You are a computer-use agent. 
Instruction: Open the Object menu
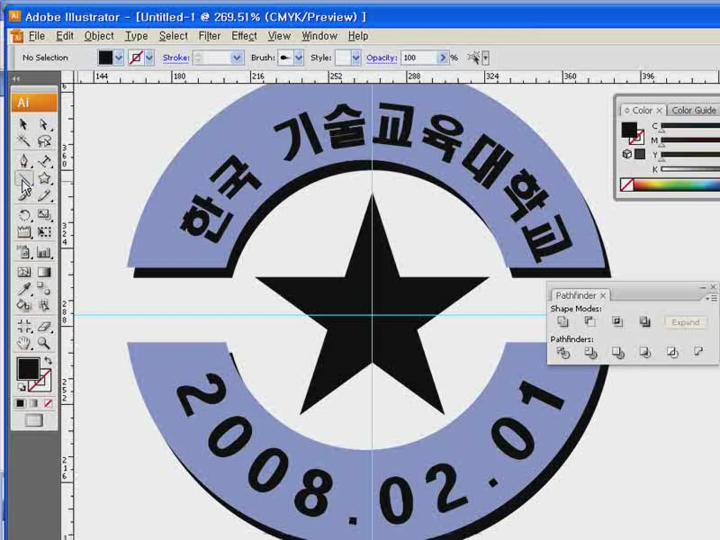tap(99, 36)
